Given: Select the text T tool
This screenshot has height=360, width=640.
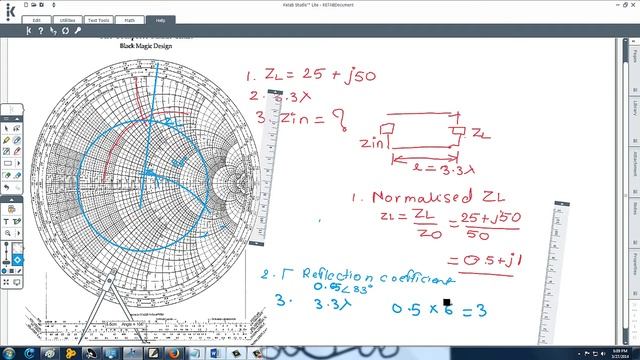Looking at the screenshot, I should (6, 222).
